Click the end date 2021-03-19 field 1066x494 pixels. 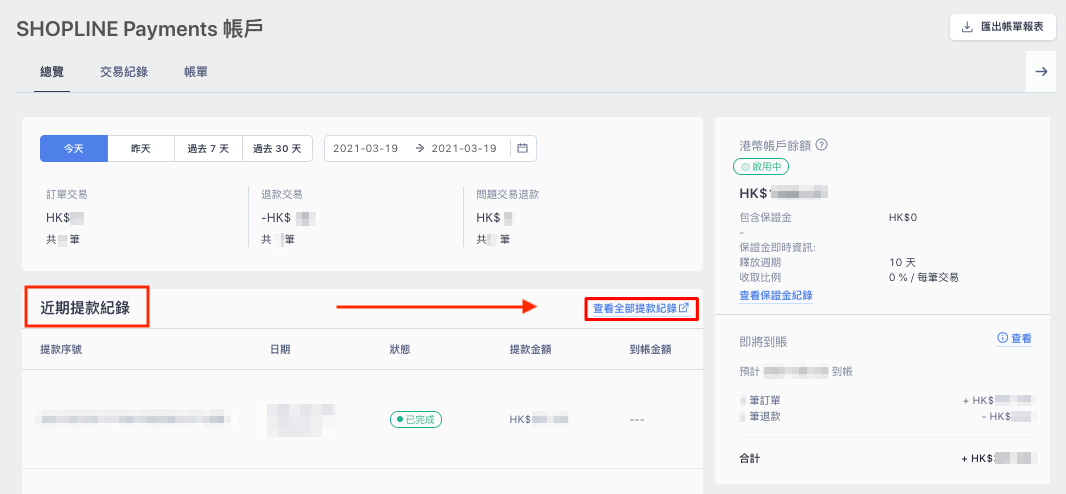click(x=464, y=148)
